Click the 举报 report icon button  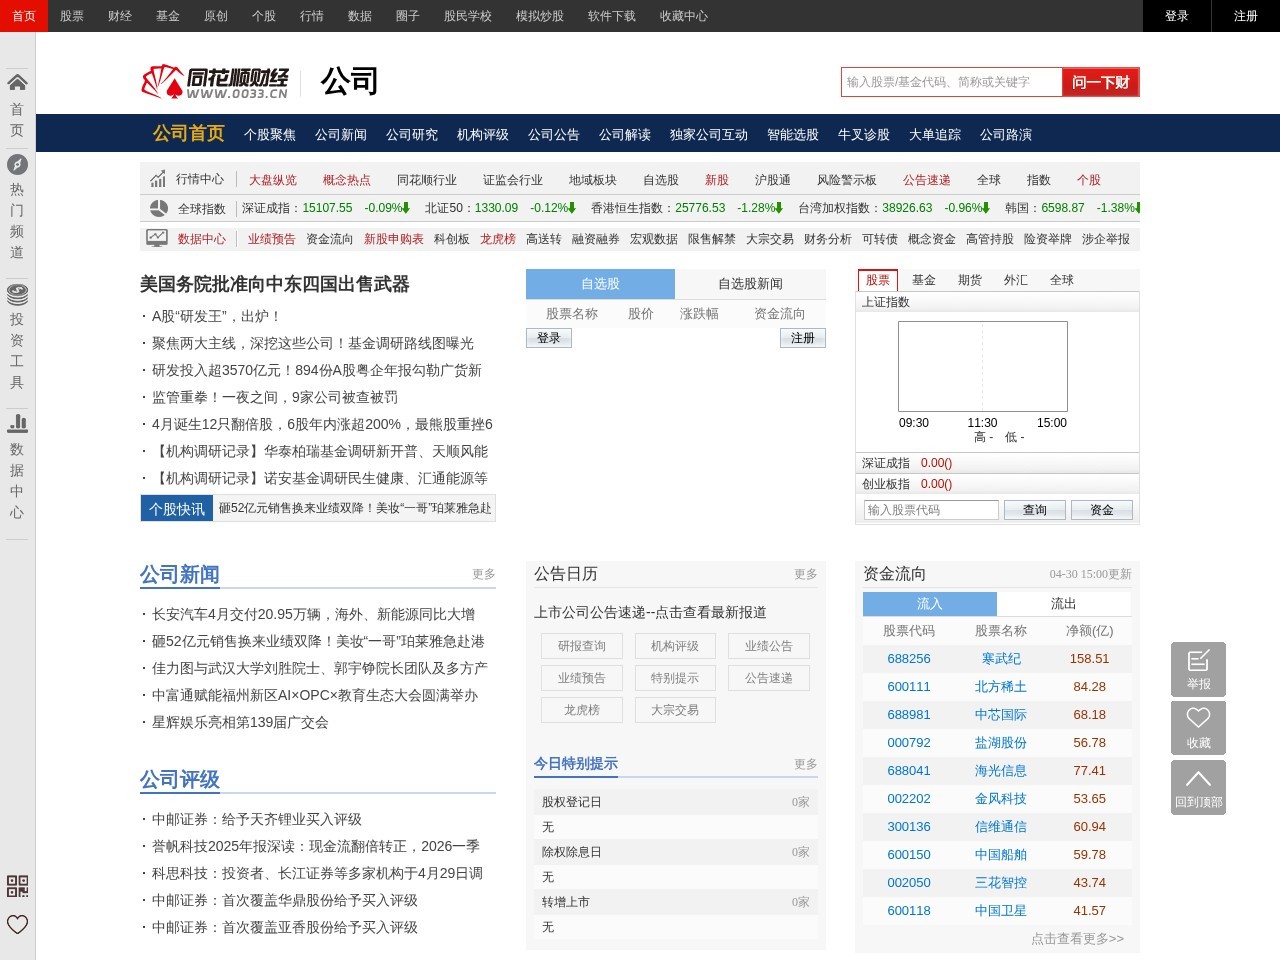[1198, 669]
